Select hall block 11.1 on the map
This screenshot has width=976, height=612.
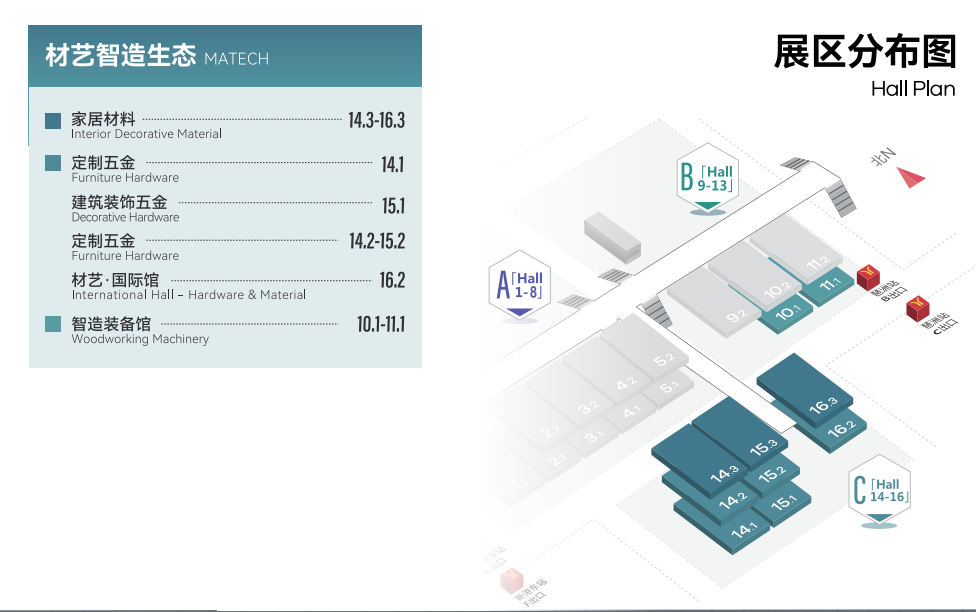pyautogui.click(x=830, y=286)
